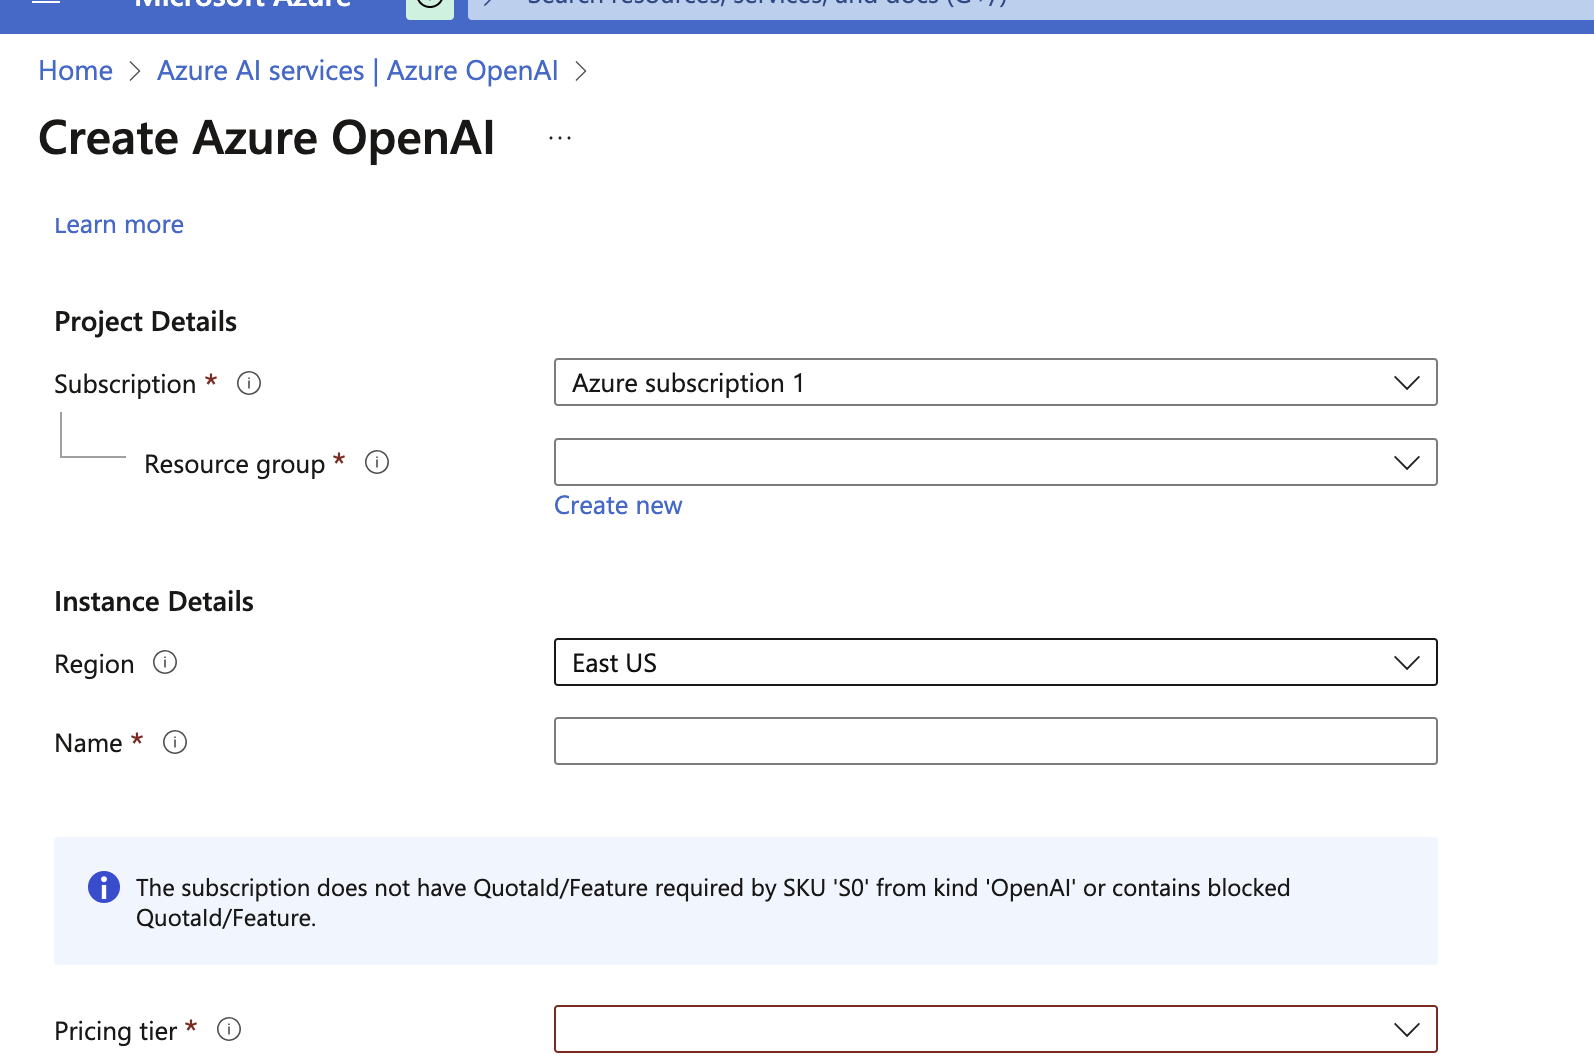Open the ellipsis menu beside Create Azure OpenAI
Viewport: 1594px width, 1062px height.
(x=560, y=138)
